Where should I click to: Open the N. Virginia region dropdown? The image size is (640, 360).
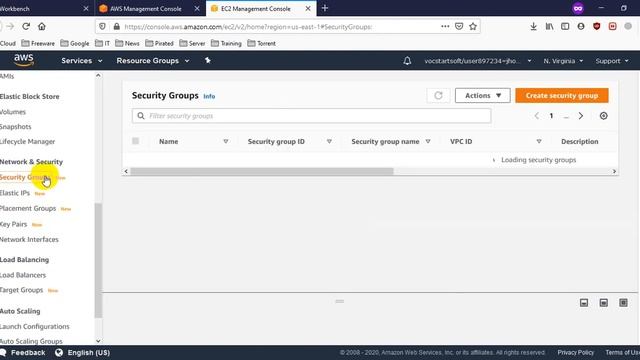tap(563, 61)
